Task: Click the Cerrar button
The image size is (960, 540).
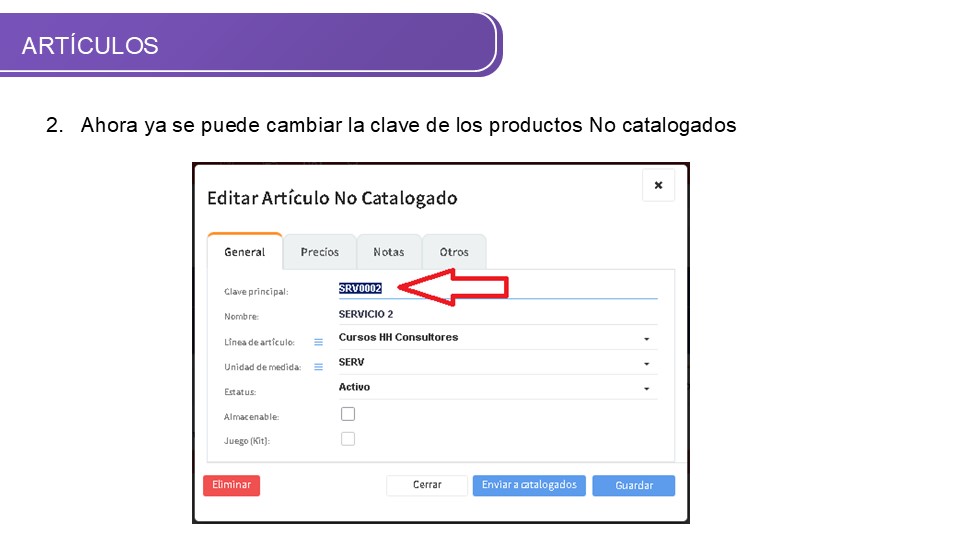Action: pyautogui.click(x=427, y=485)
